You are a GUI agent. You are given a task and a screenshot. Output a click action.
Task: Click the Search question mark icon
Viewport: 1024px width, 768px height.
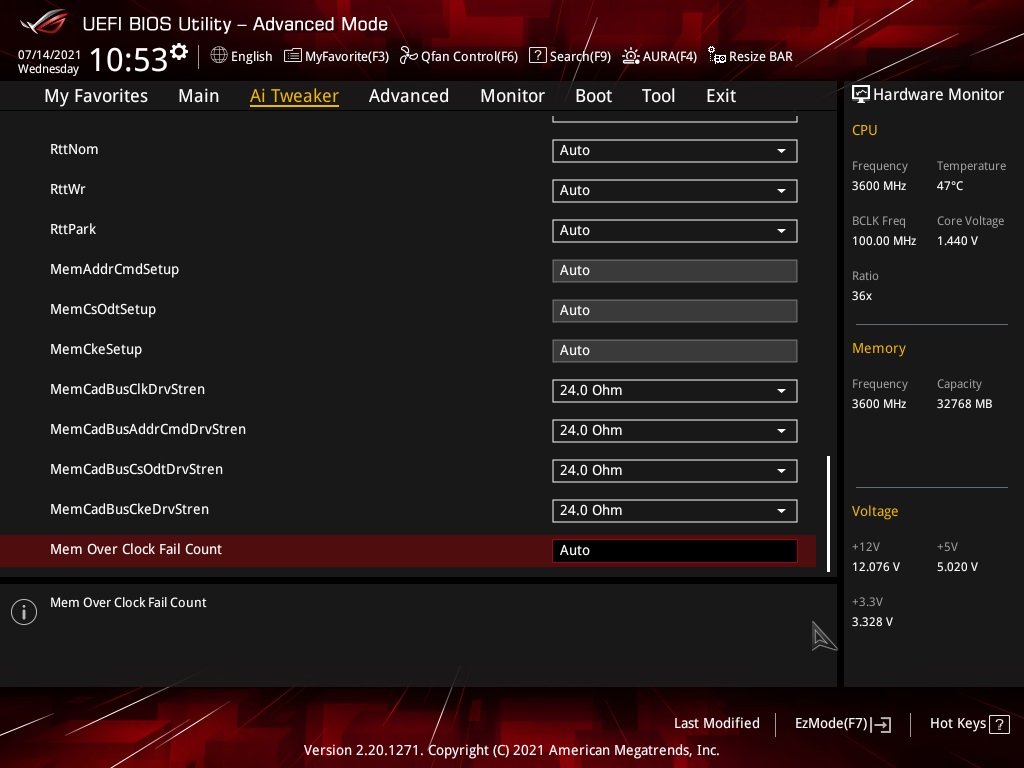537,56
